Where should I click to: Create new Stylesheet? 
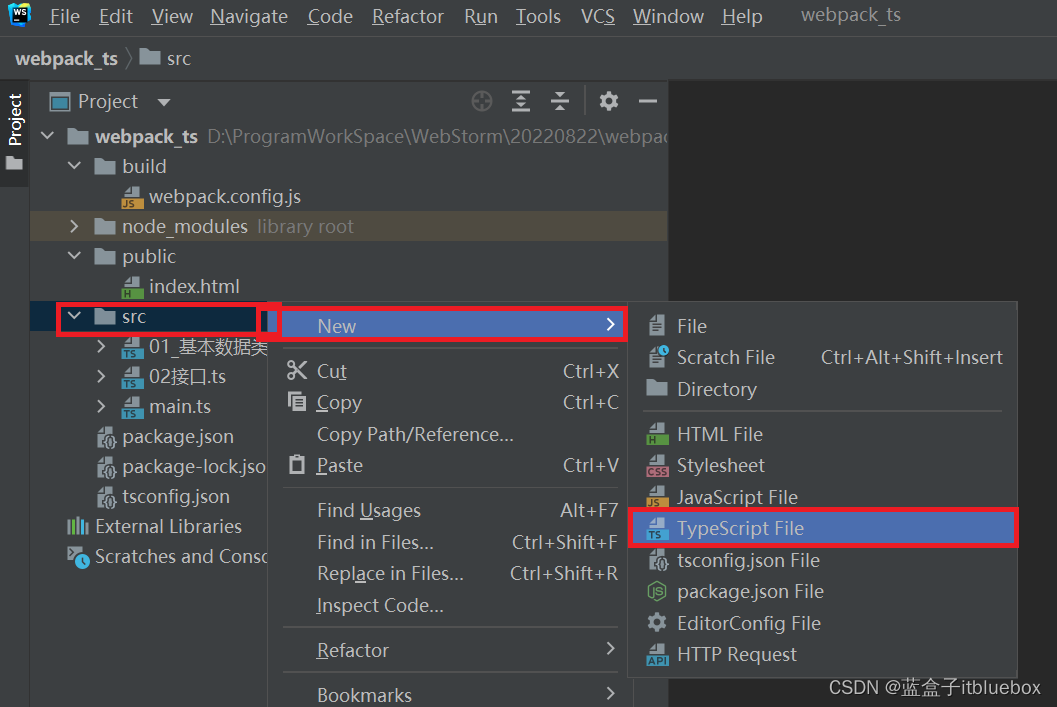822,466
